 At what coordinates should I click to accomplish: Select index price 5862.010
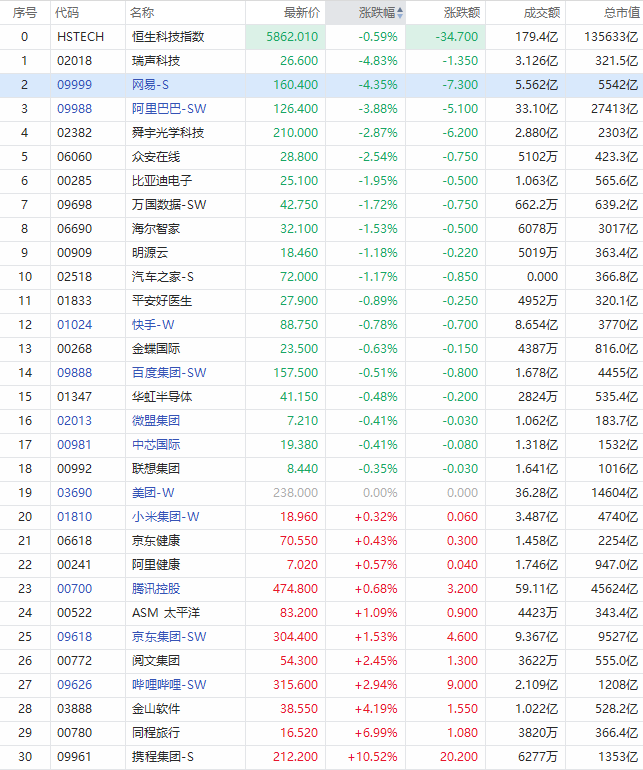[x=292, y=37]
